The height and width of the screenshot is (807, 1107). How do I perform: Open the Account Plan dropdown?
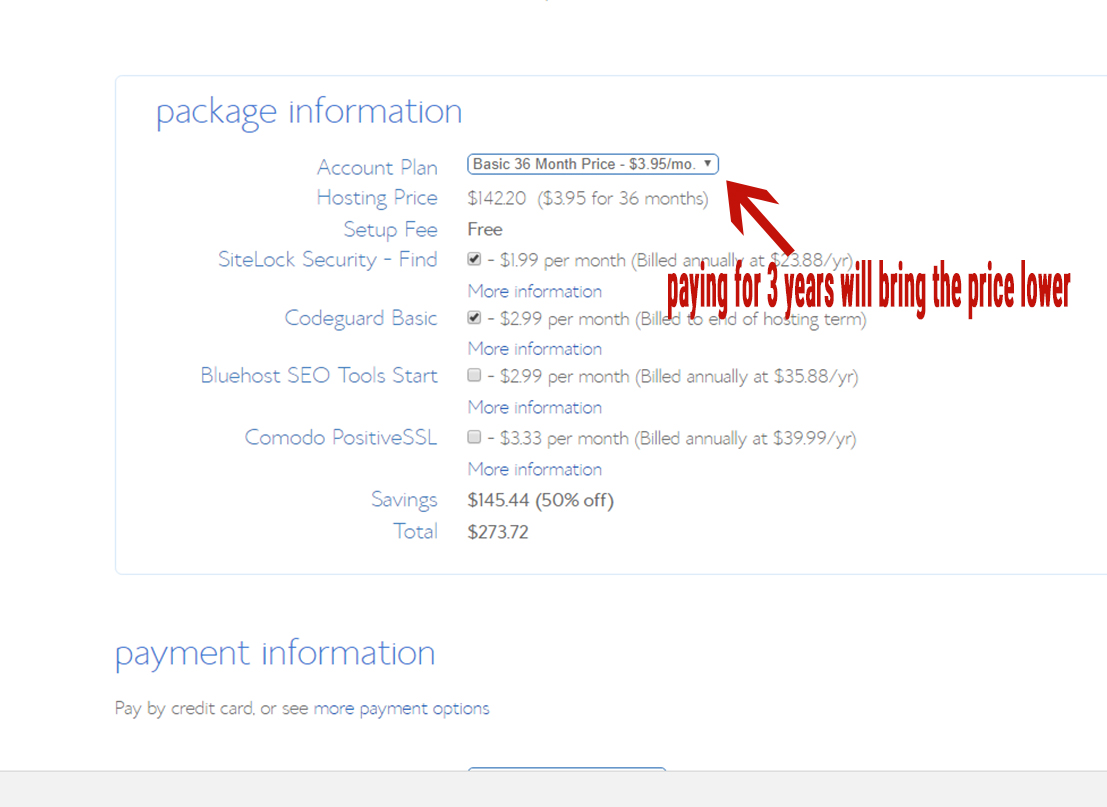click(592, 164)
